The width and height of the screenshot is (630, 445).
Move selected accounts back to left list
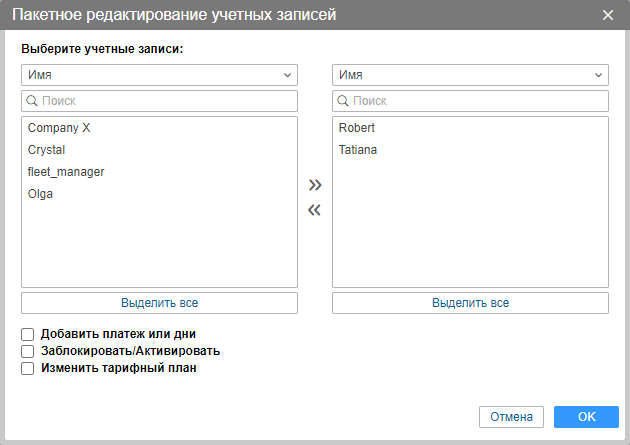[314, 210]
